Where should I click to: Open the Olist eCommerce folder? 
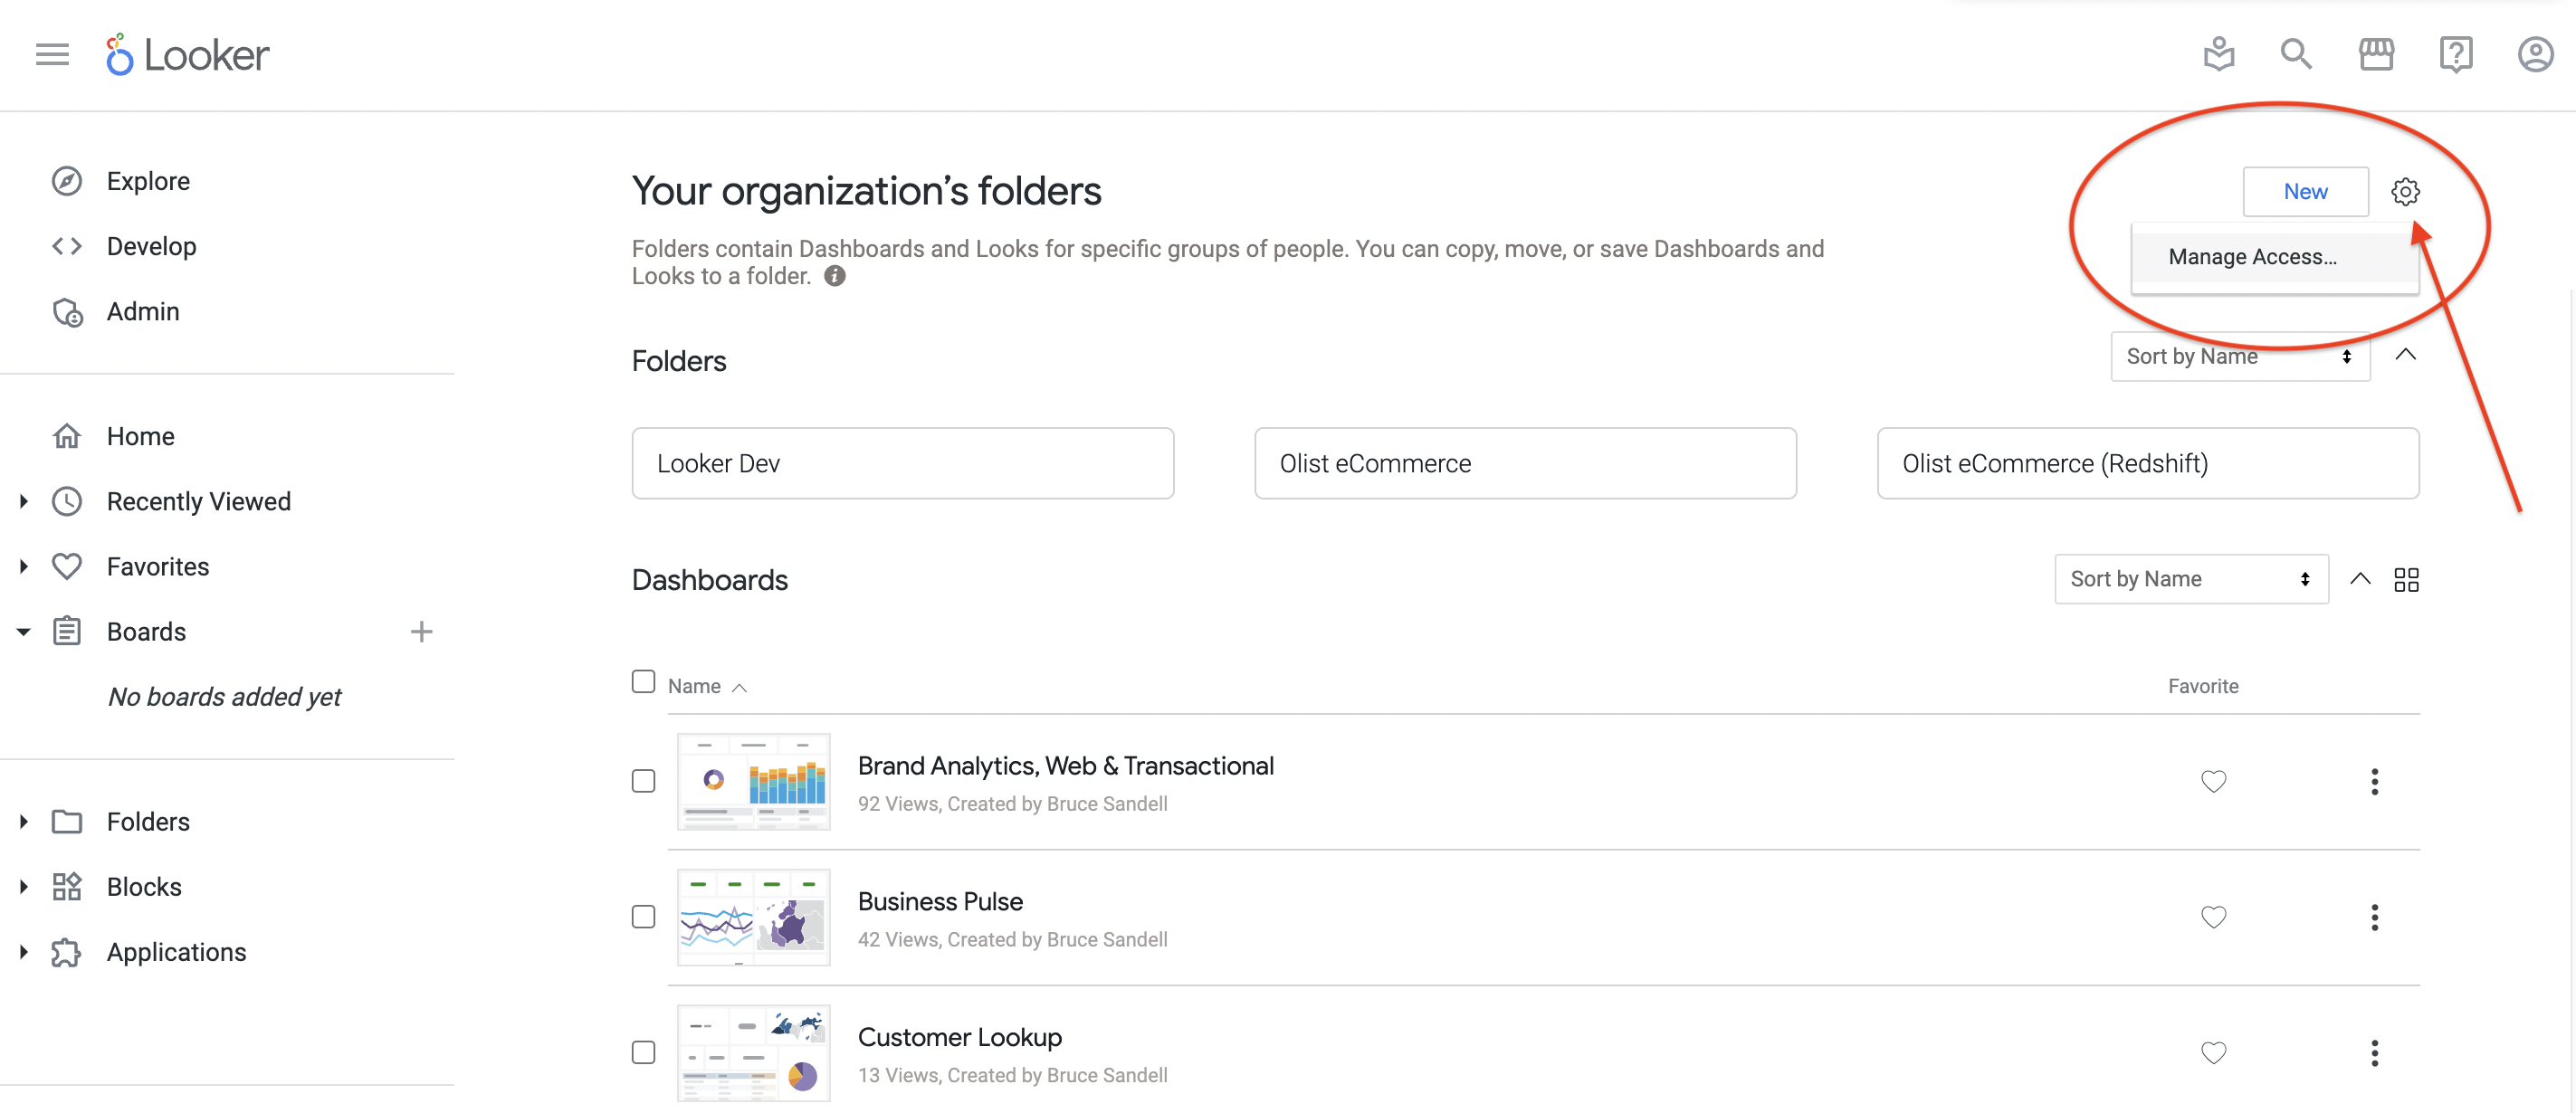pos(1525,463)
